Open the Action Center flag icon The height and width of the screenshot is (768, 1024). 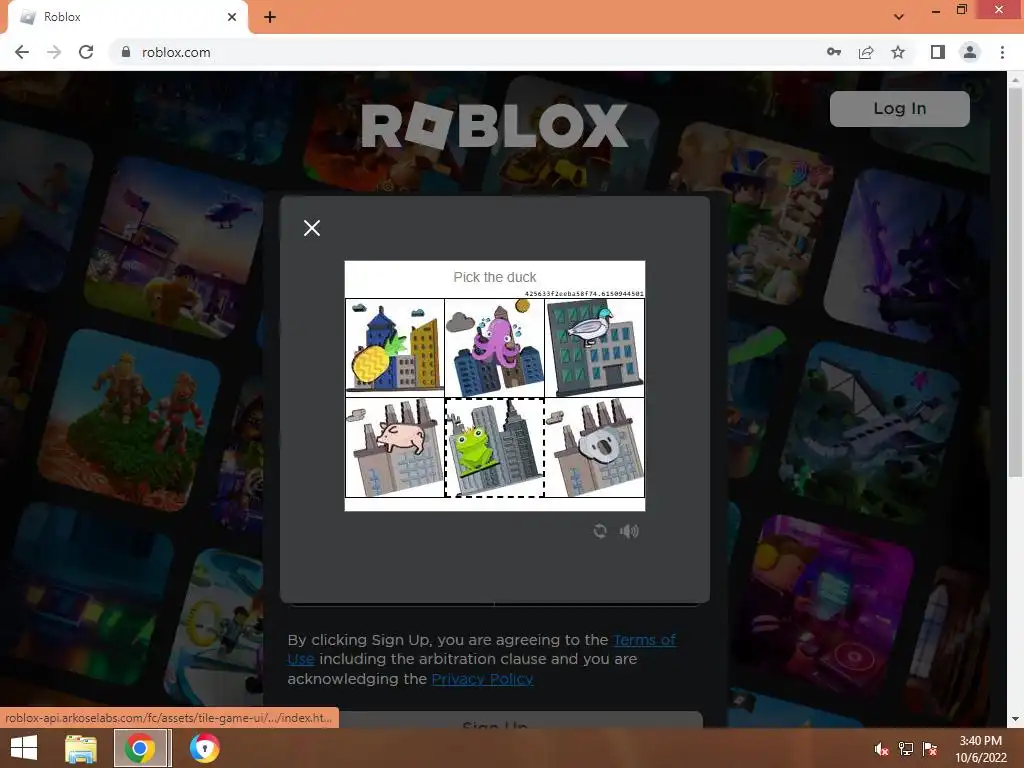[x=930, y=749]
